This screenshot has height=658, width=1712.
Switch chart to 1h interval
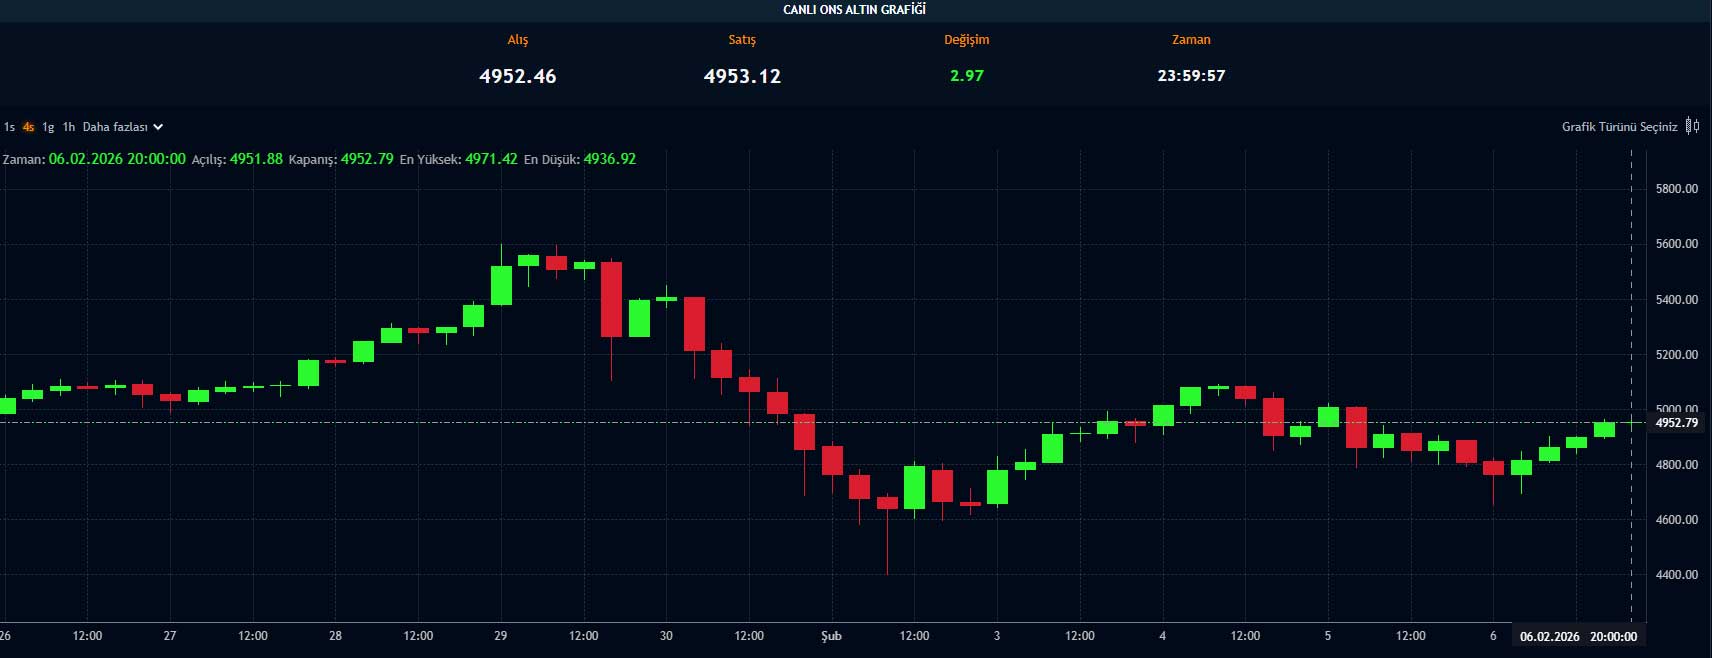(68, 127)
